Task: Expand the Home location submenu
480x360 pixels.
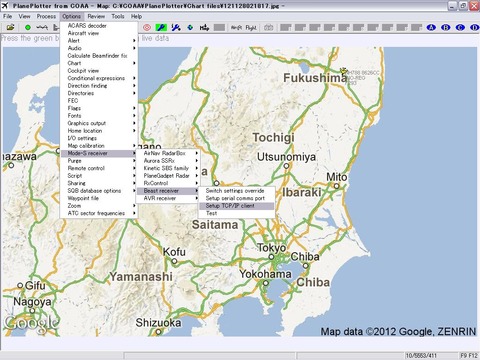Action: coord(99,131)
